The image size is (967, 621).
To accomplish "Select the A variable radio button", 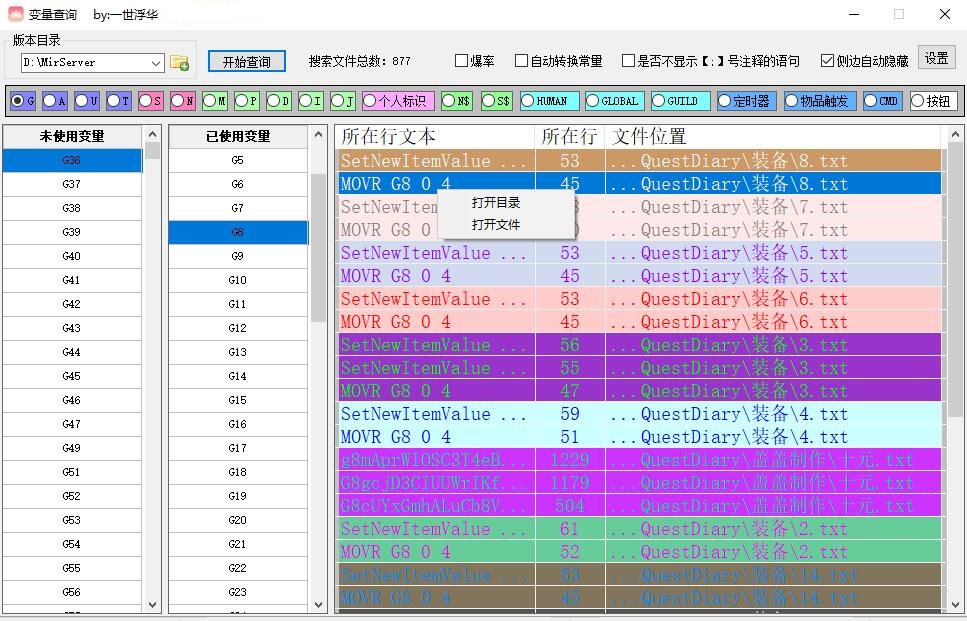I will (x=55, y=101).
